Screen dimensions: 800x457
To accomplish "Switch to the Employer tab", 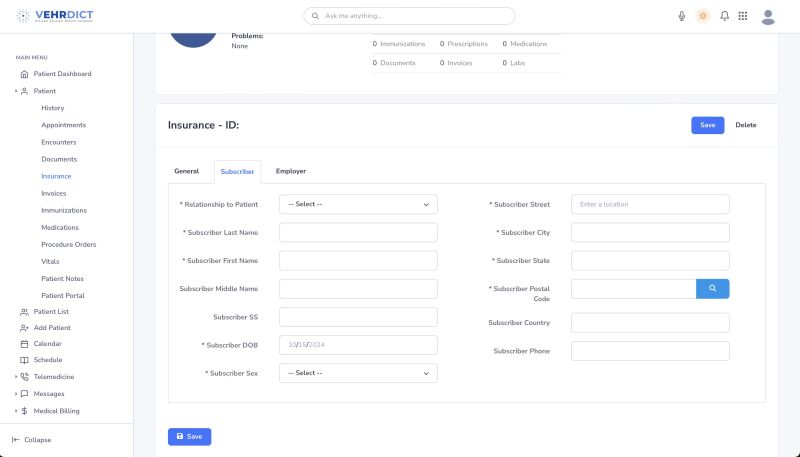I will tap(290, 171).
